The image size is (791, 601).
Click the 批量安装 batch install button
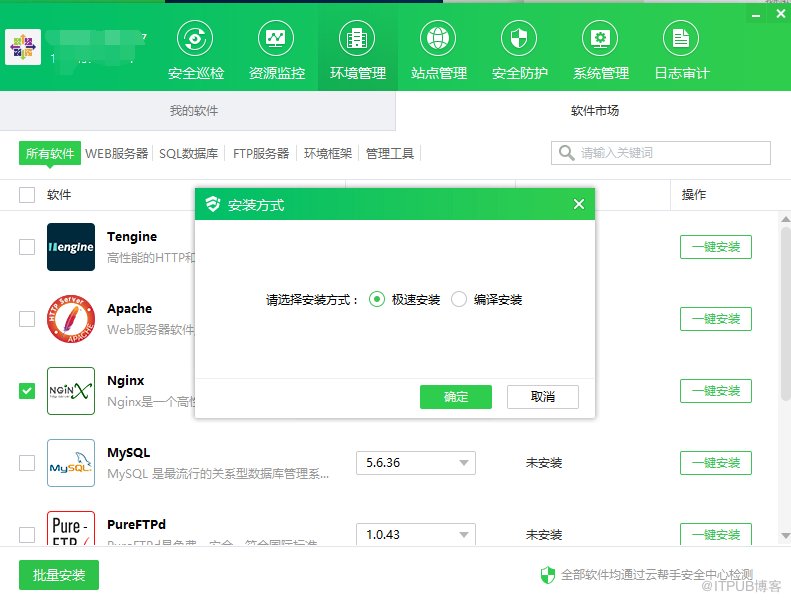click(x=59, y=575)
